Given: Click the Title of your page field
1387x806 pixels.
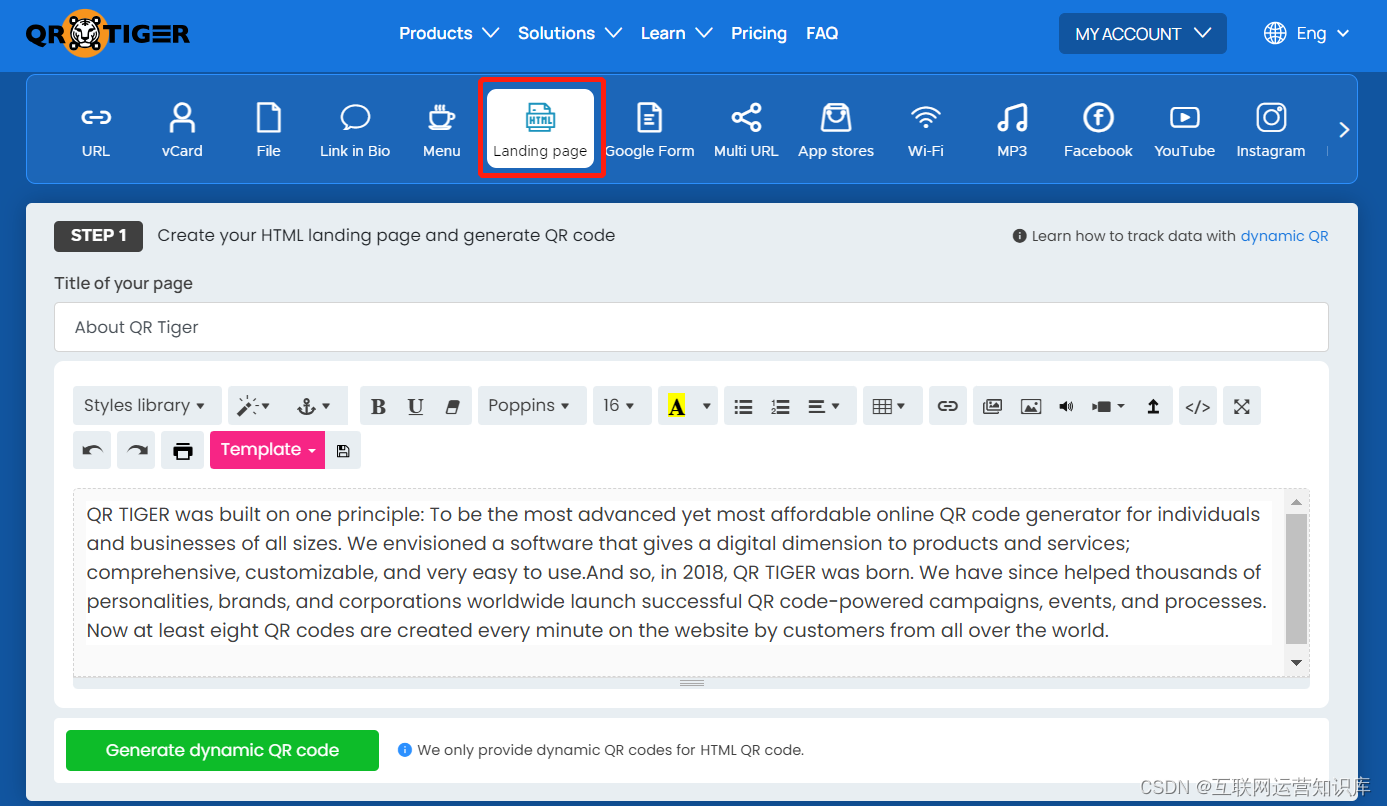Looking at the screenshot, I should pyautogui.click(x=691, y=327).
